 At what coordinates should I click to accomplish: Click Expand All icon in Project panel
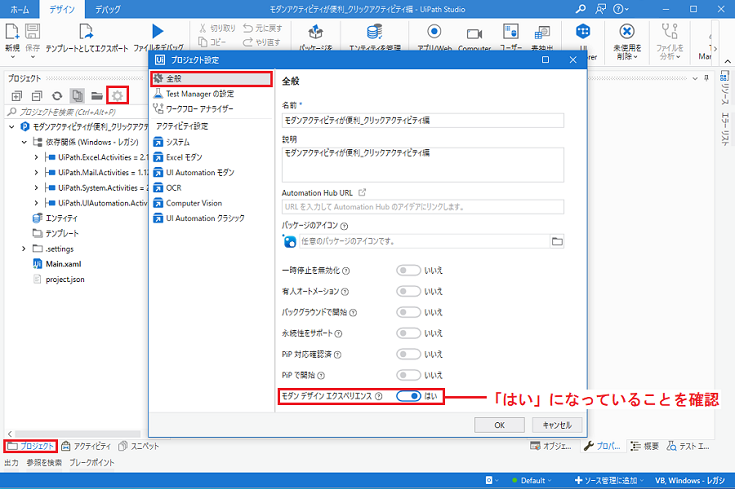[x=17, y=96]
